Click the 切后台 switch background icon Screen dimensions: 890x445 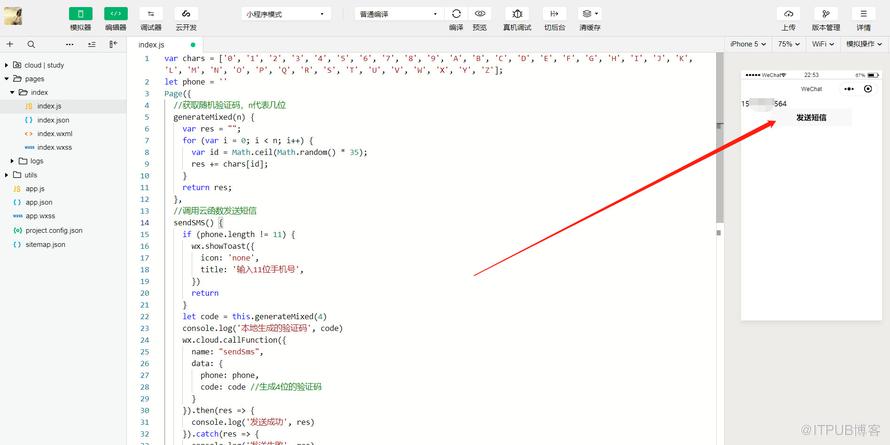(555, 14)
